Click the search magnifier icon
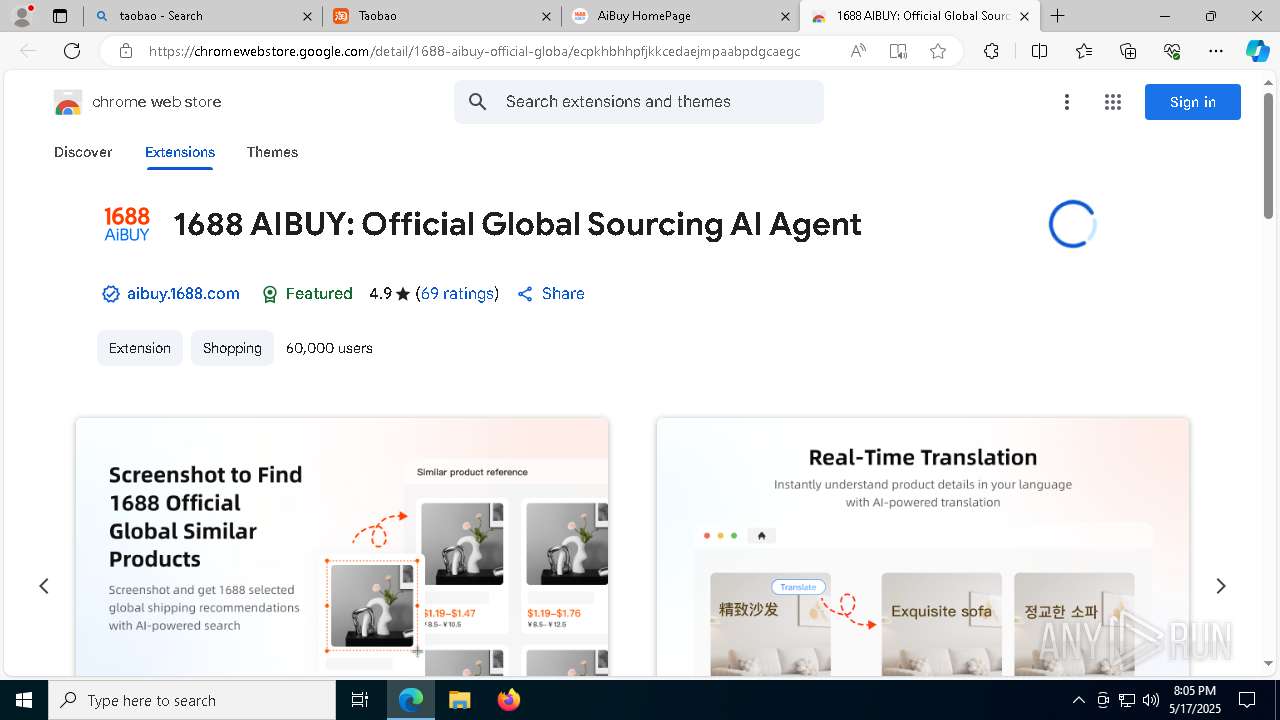The width and height of the screenshot is (1280, 720). 478,102
